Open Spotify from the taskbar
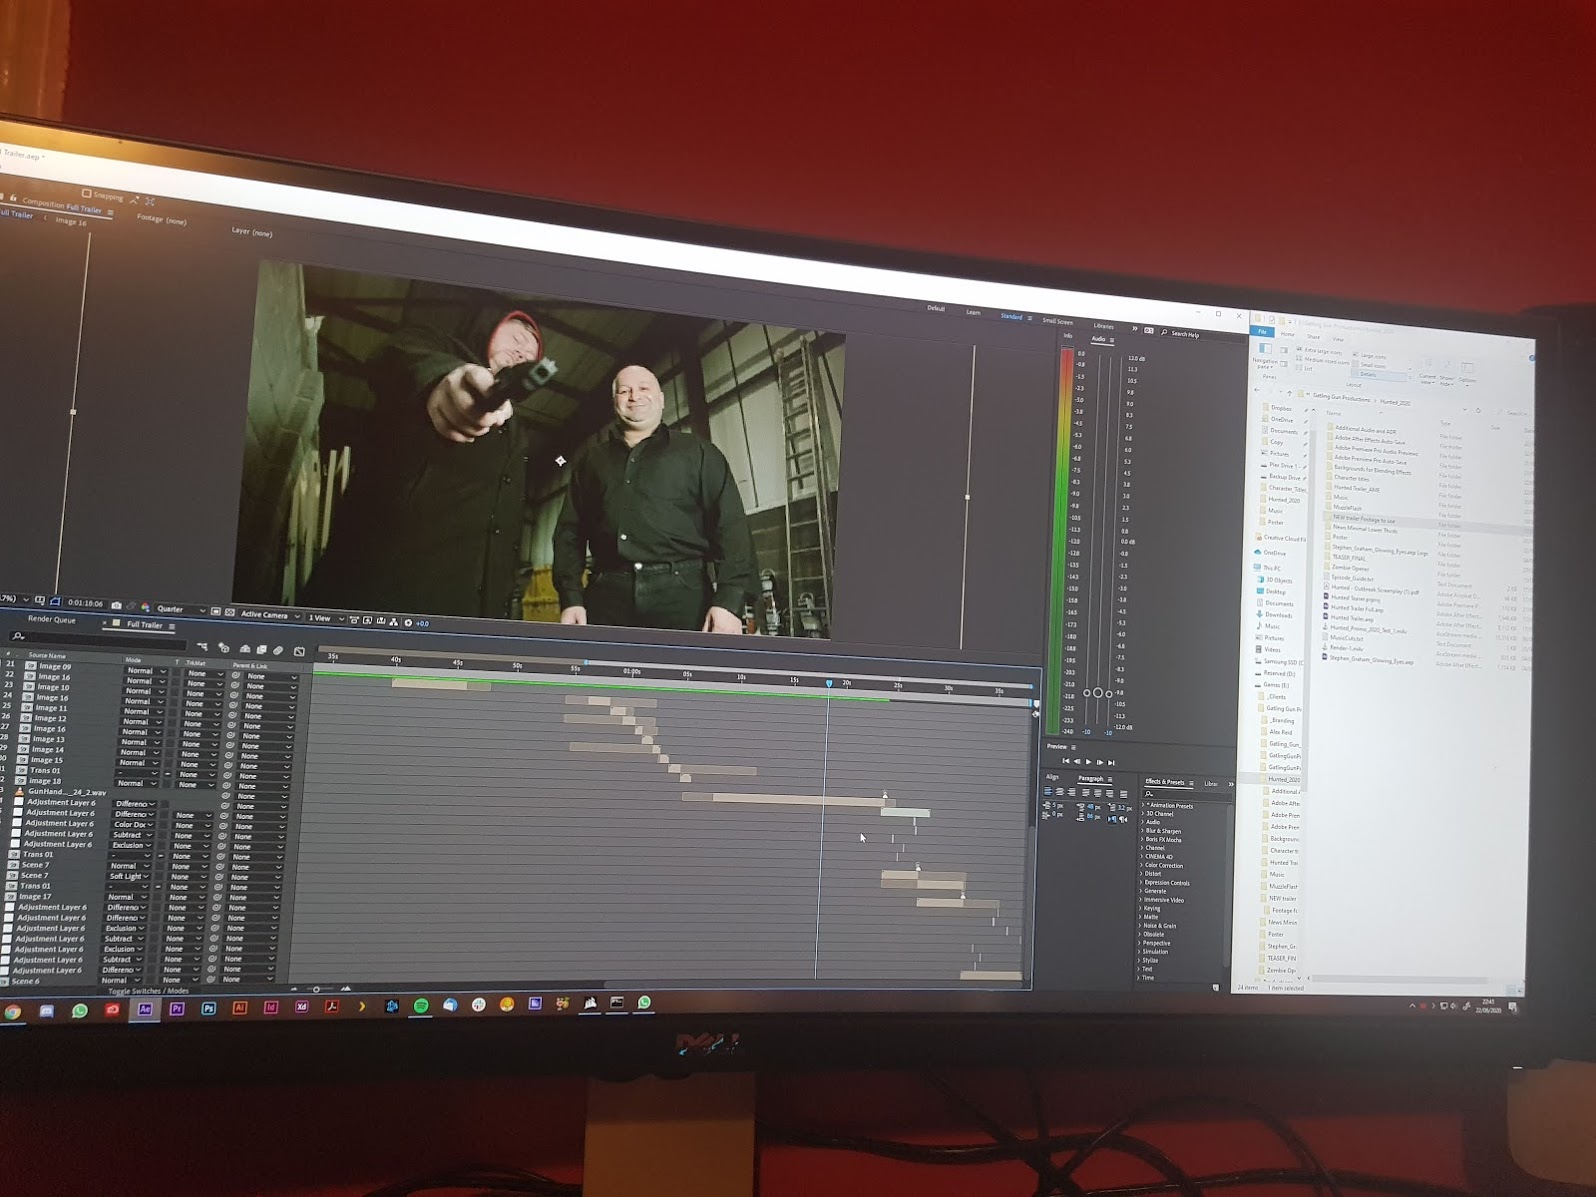 (421, 1005)
